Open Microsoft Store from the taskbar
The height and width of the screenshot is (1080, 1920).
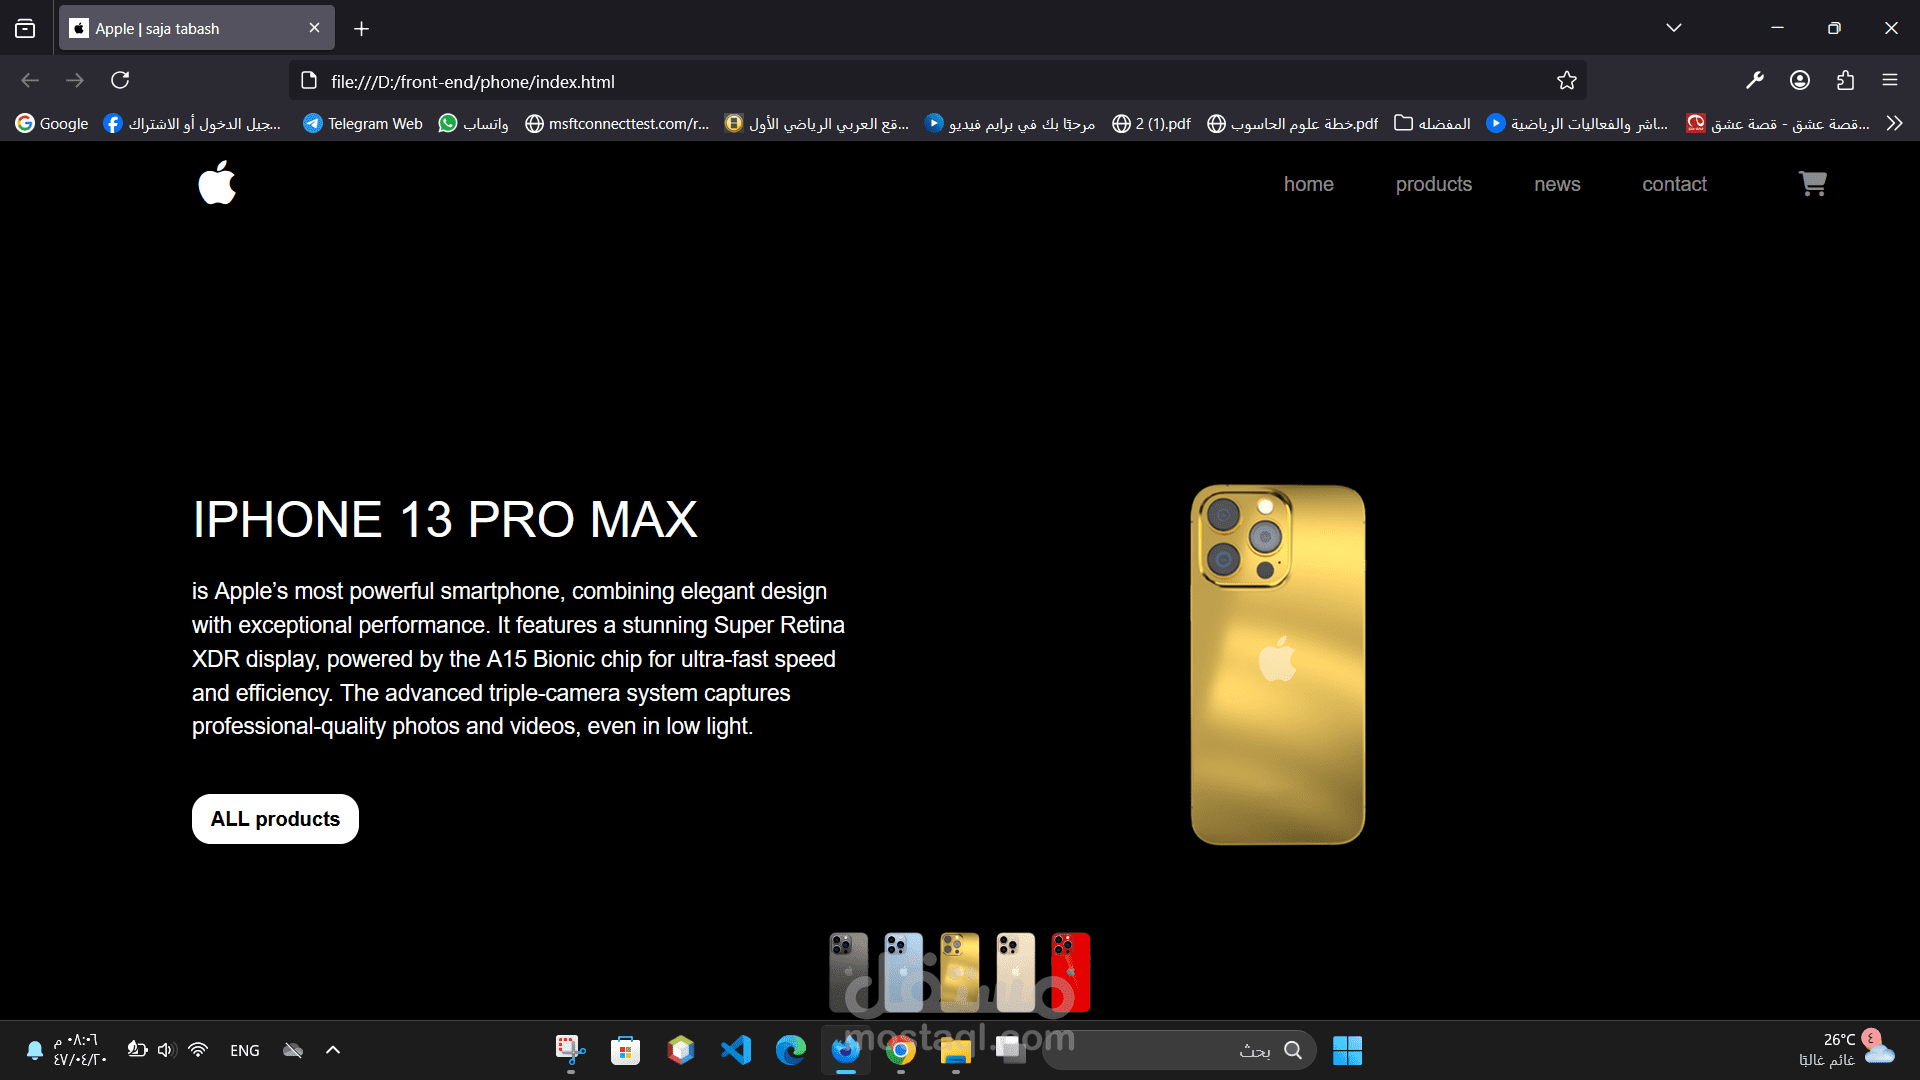pyautogui.click(x=625, y=1050)
